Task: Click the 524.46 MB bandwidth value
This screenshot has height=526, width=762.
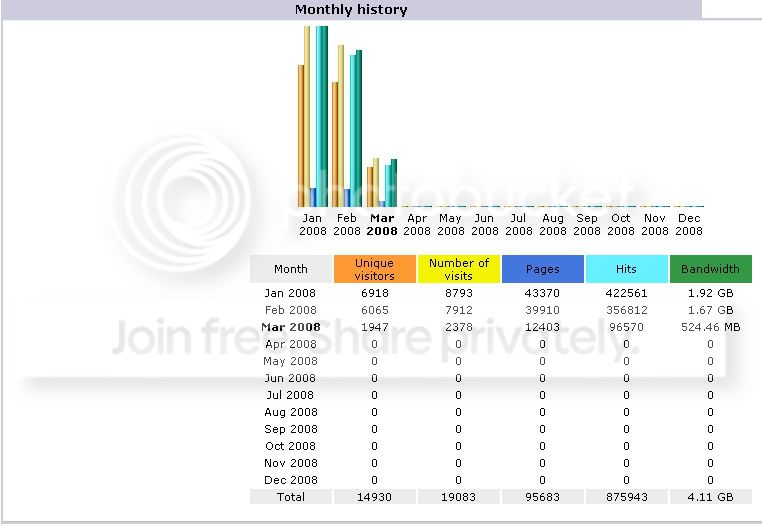Action: 710,327
